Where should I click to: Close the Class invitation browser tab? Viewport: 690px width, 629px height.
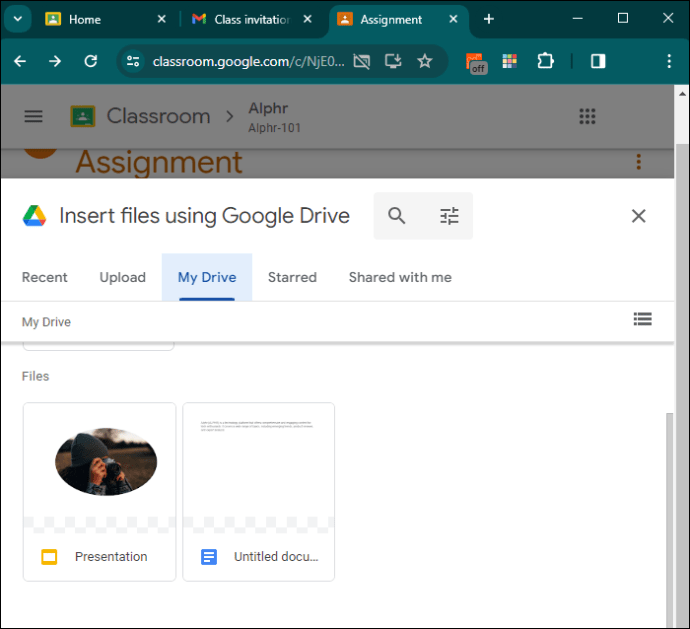click(x=308, y=19)
